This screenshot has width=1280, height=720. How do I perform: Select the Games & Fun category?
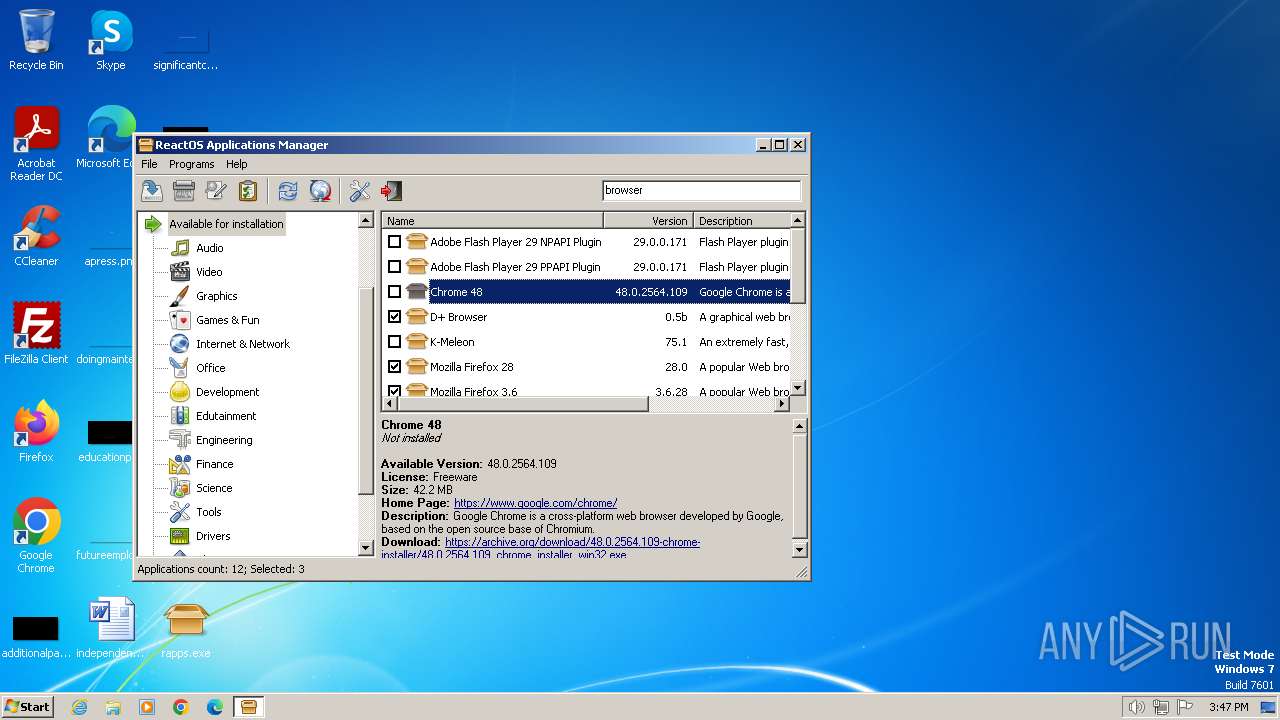(x=227, y=320)
